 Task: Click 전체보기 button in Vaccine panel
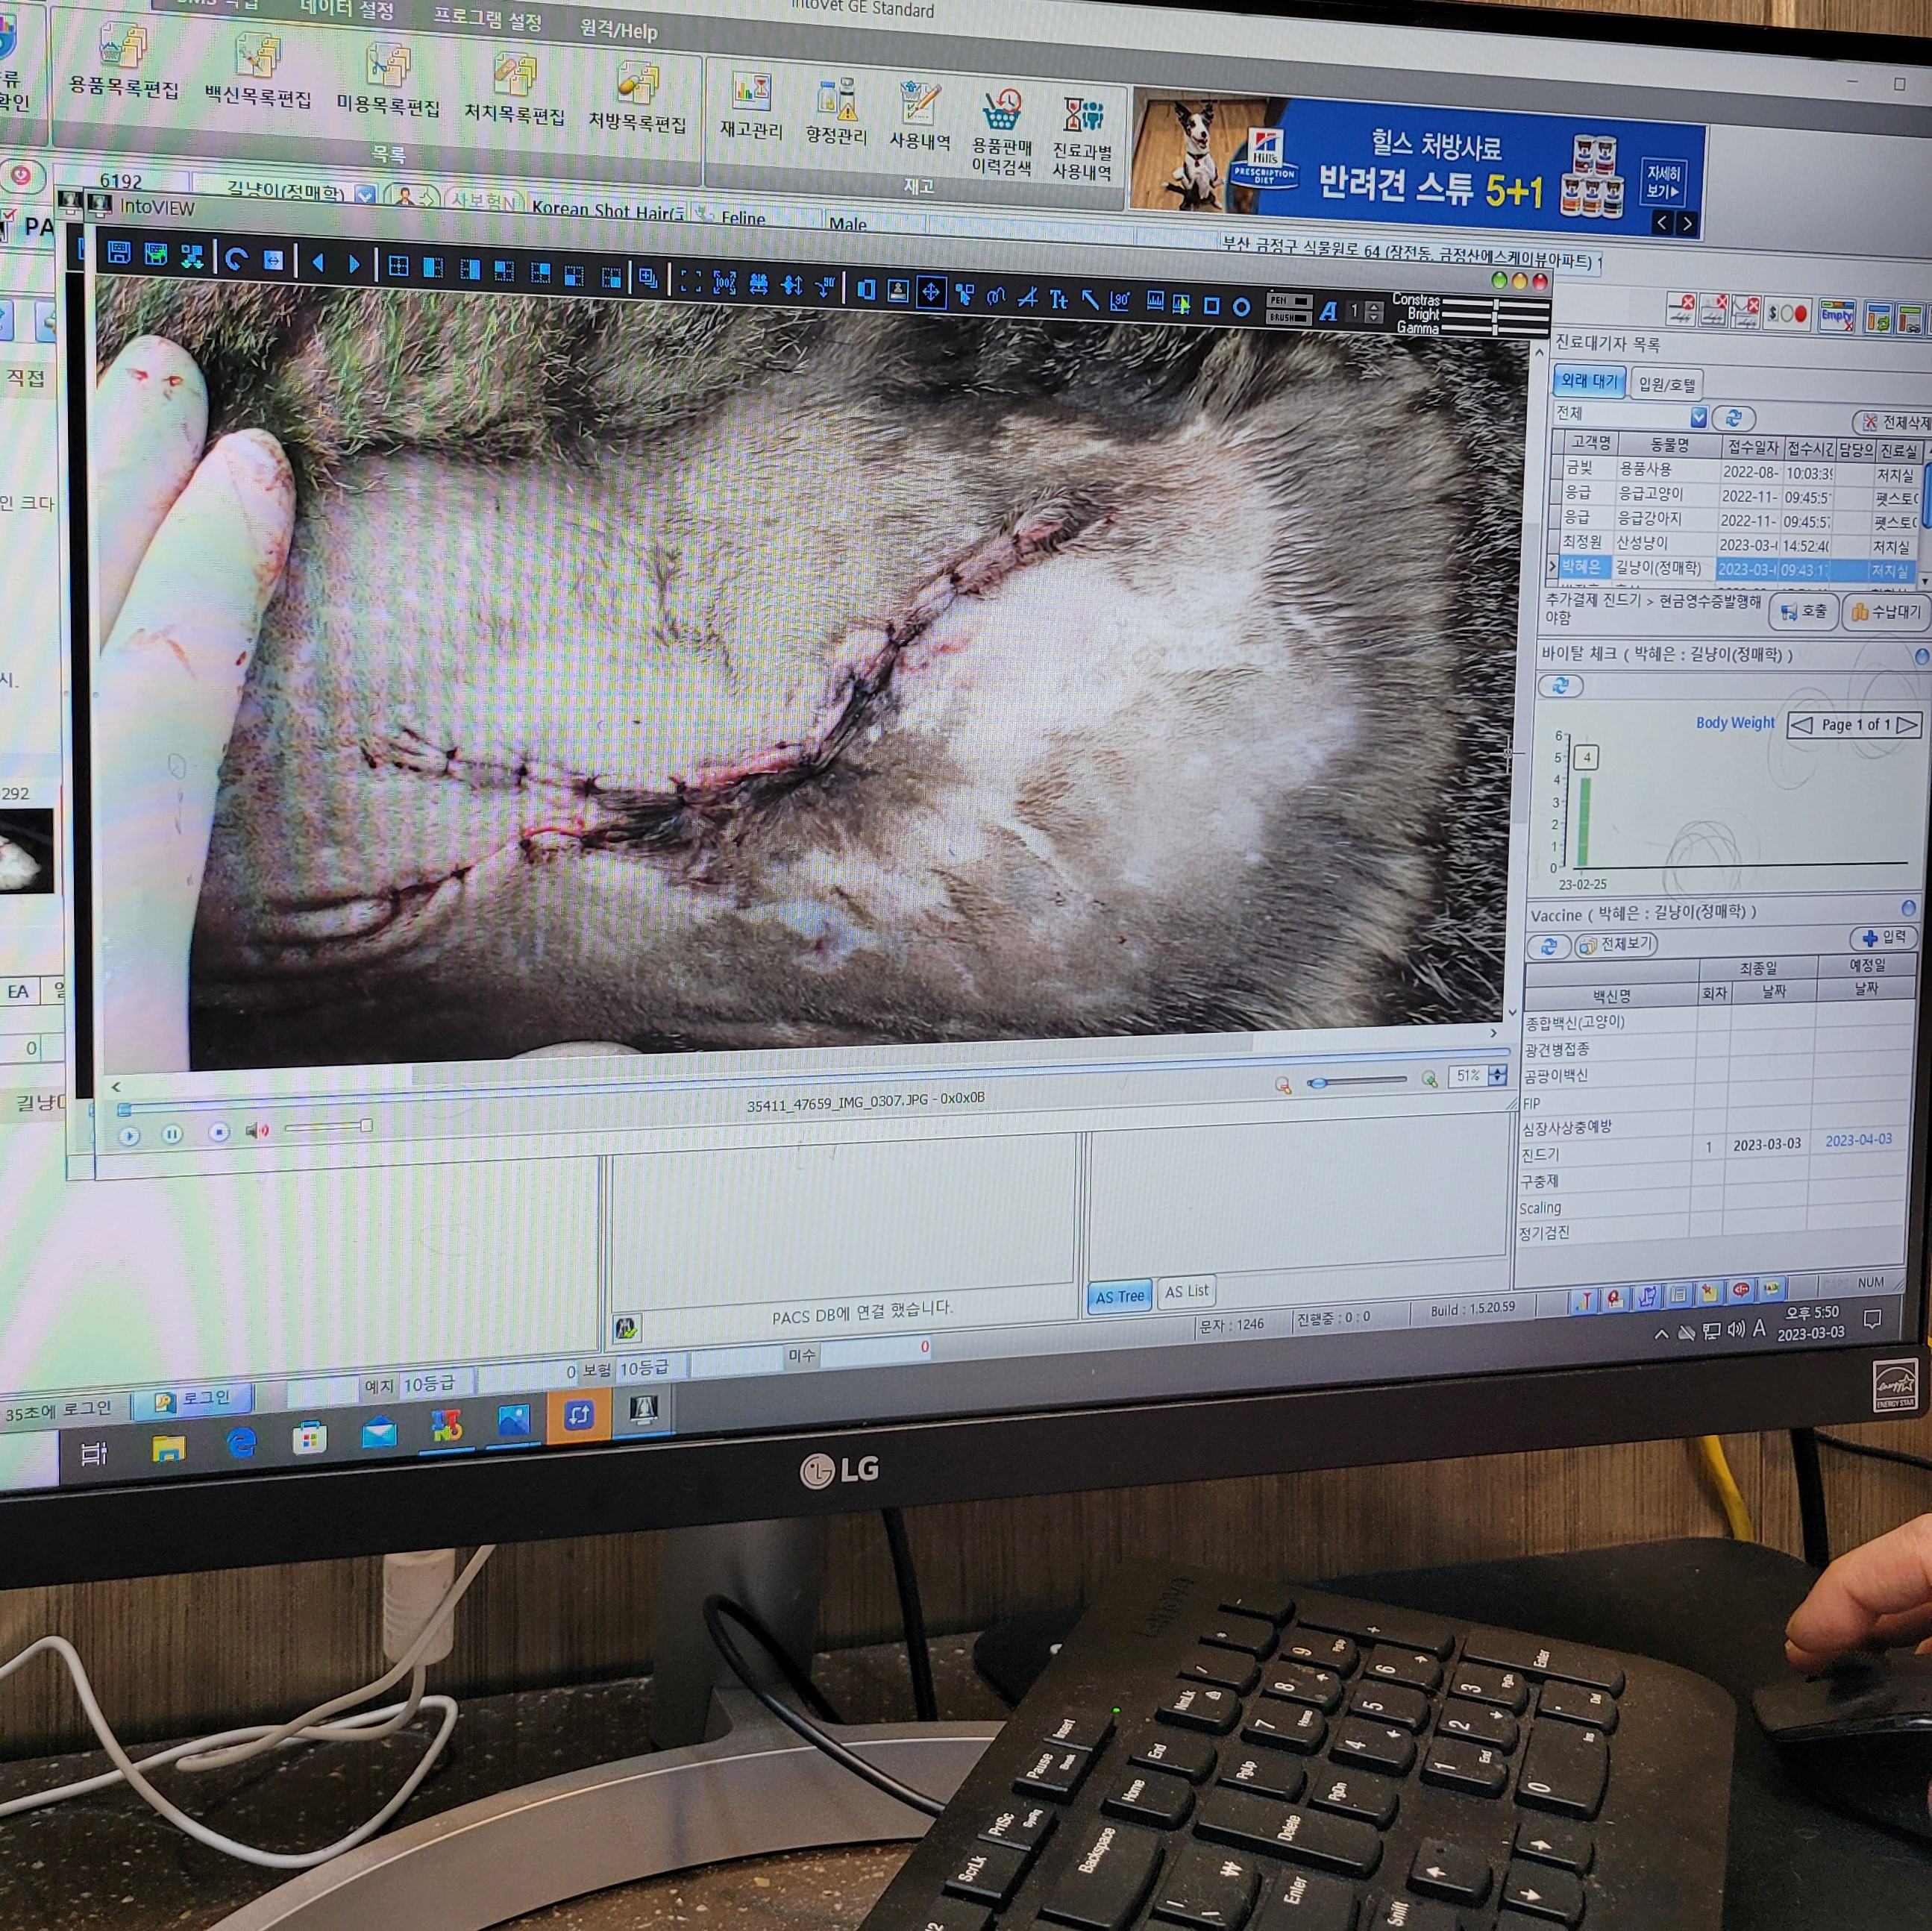[x=1617, y=944]
